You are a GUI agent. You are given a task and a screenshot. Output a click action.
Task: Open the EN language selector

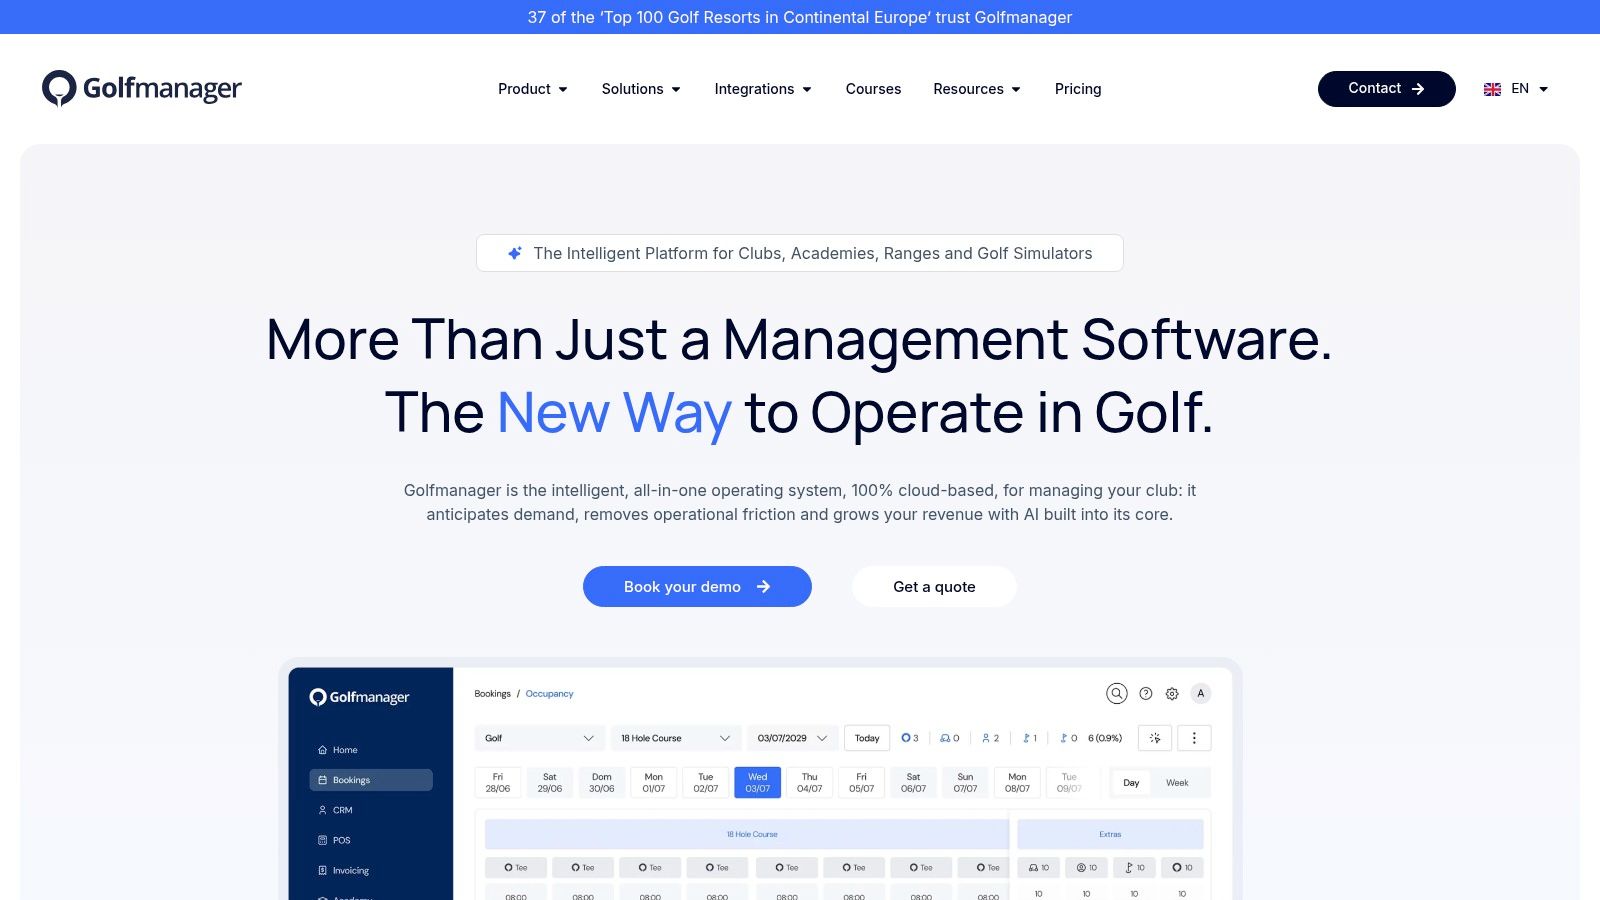(x=1516, y=89)
